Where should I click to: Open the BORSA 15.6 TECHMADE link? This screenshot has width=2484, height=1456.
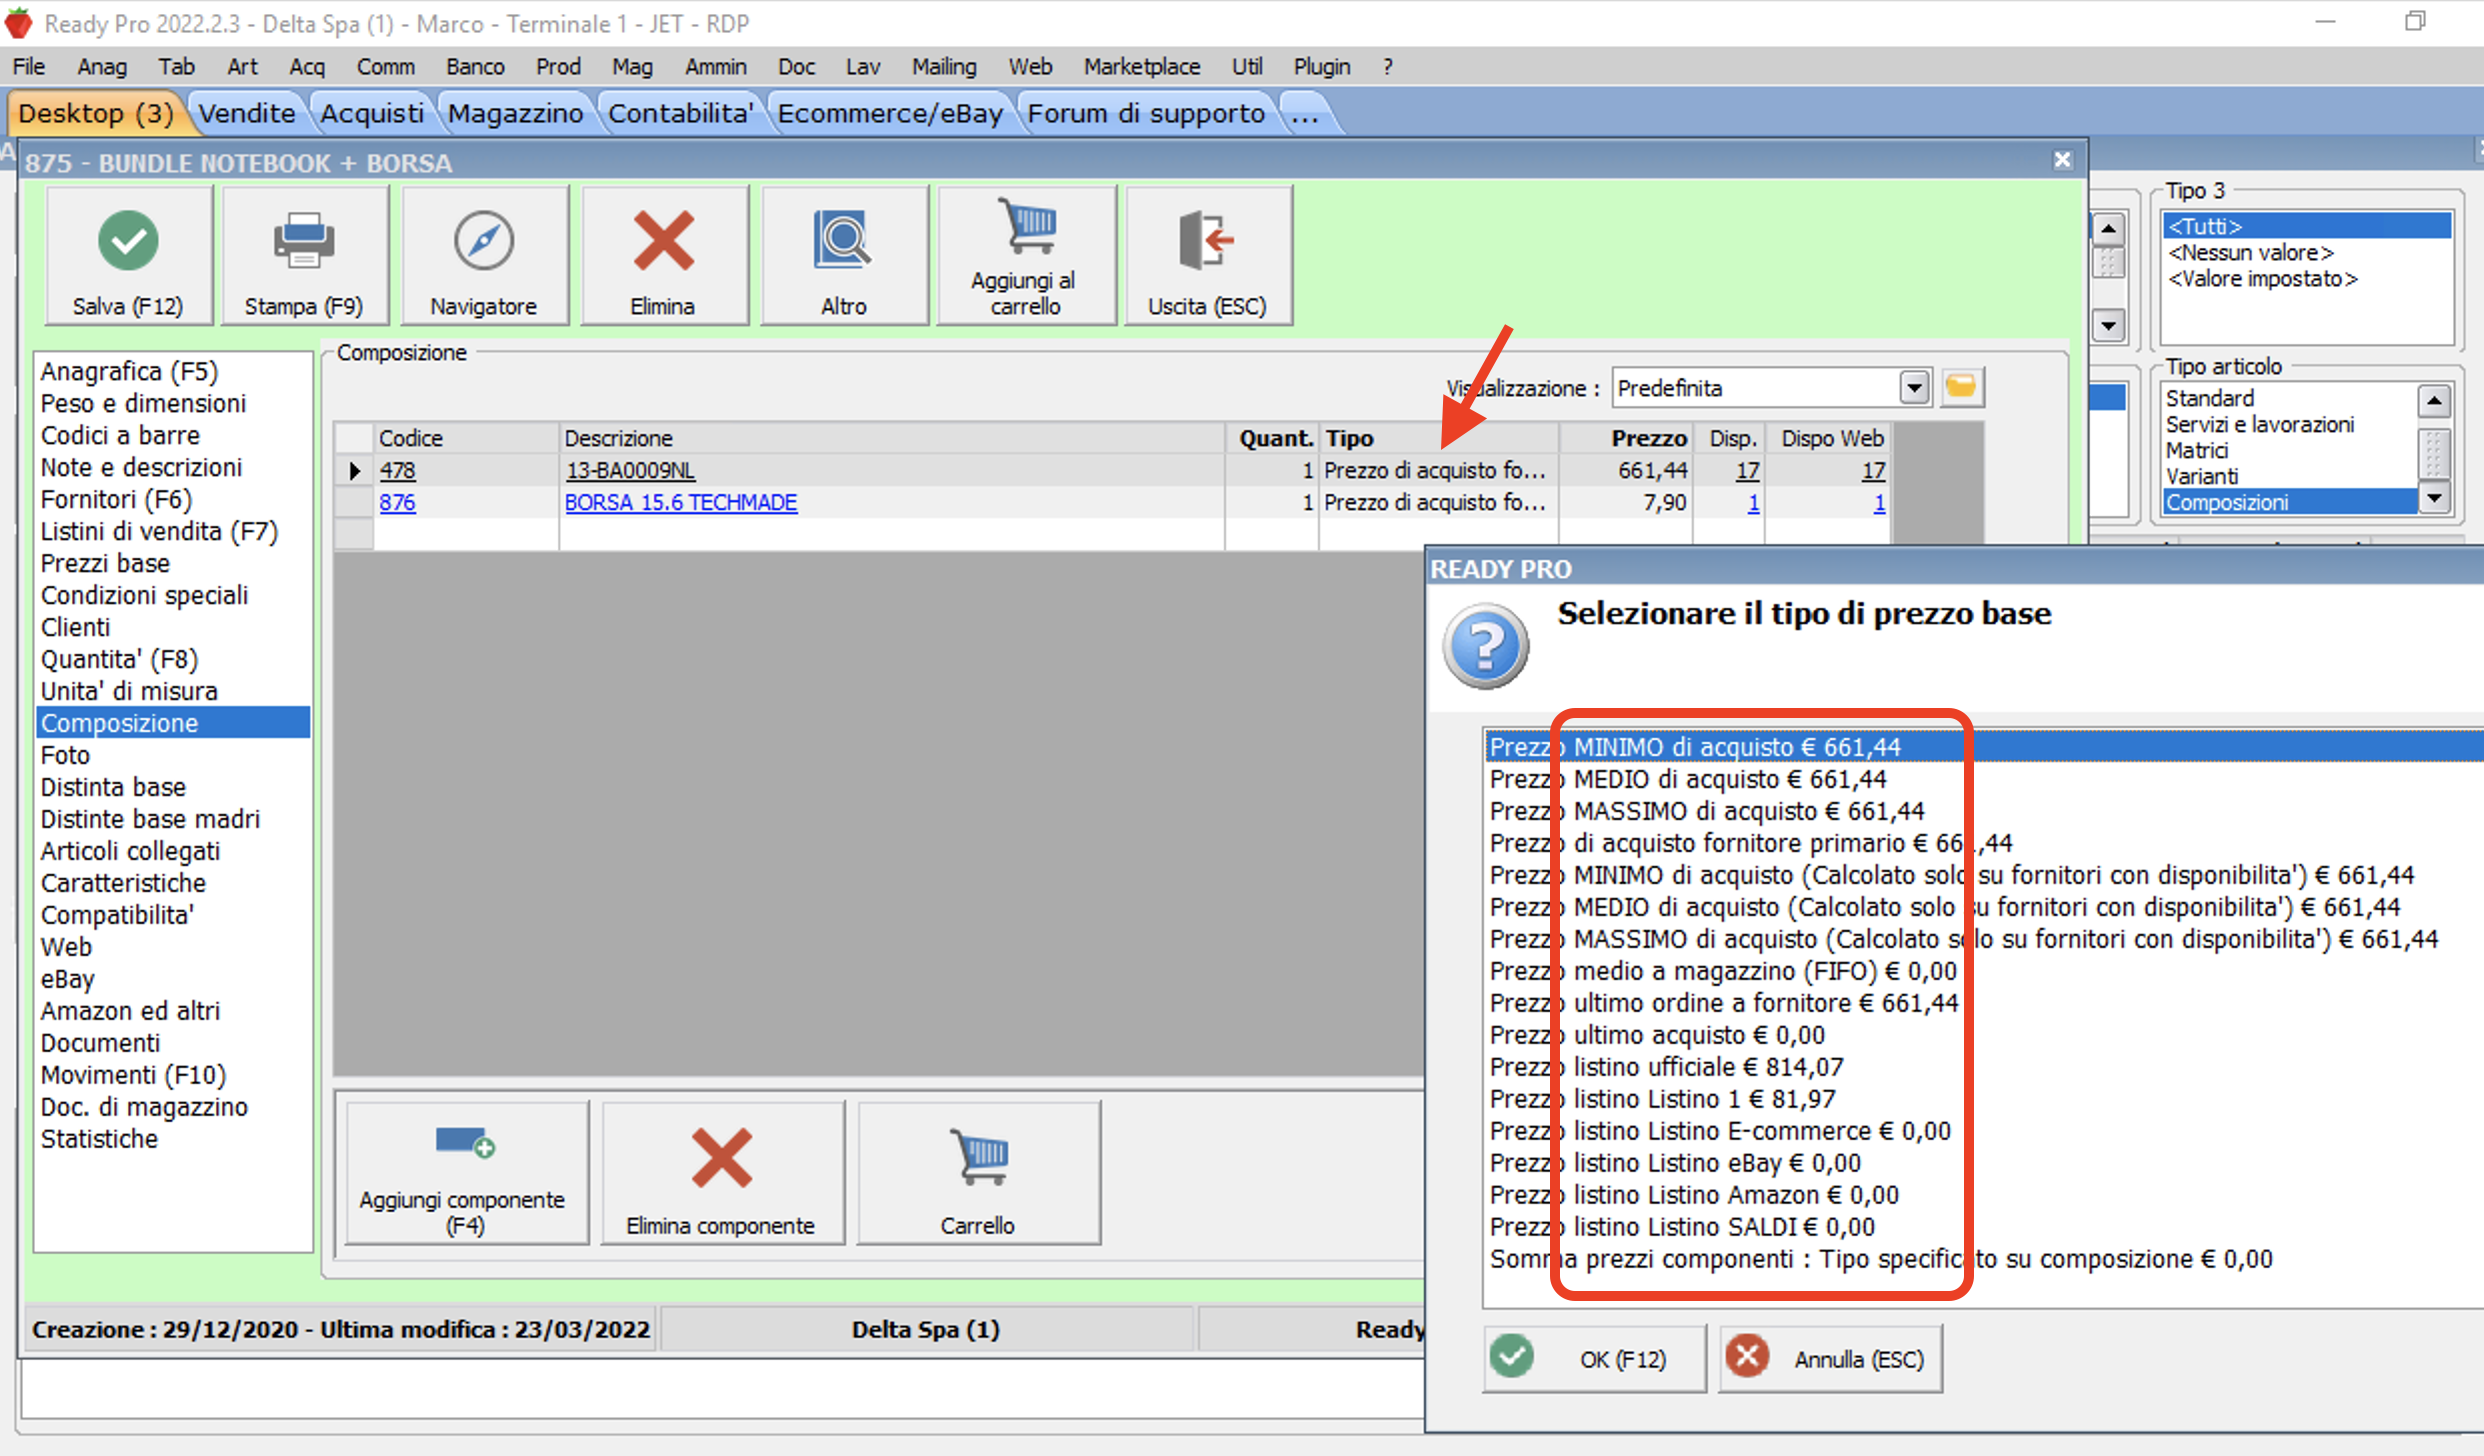coord(681,502)
